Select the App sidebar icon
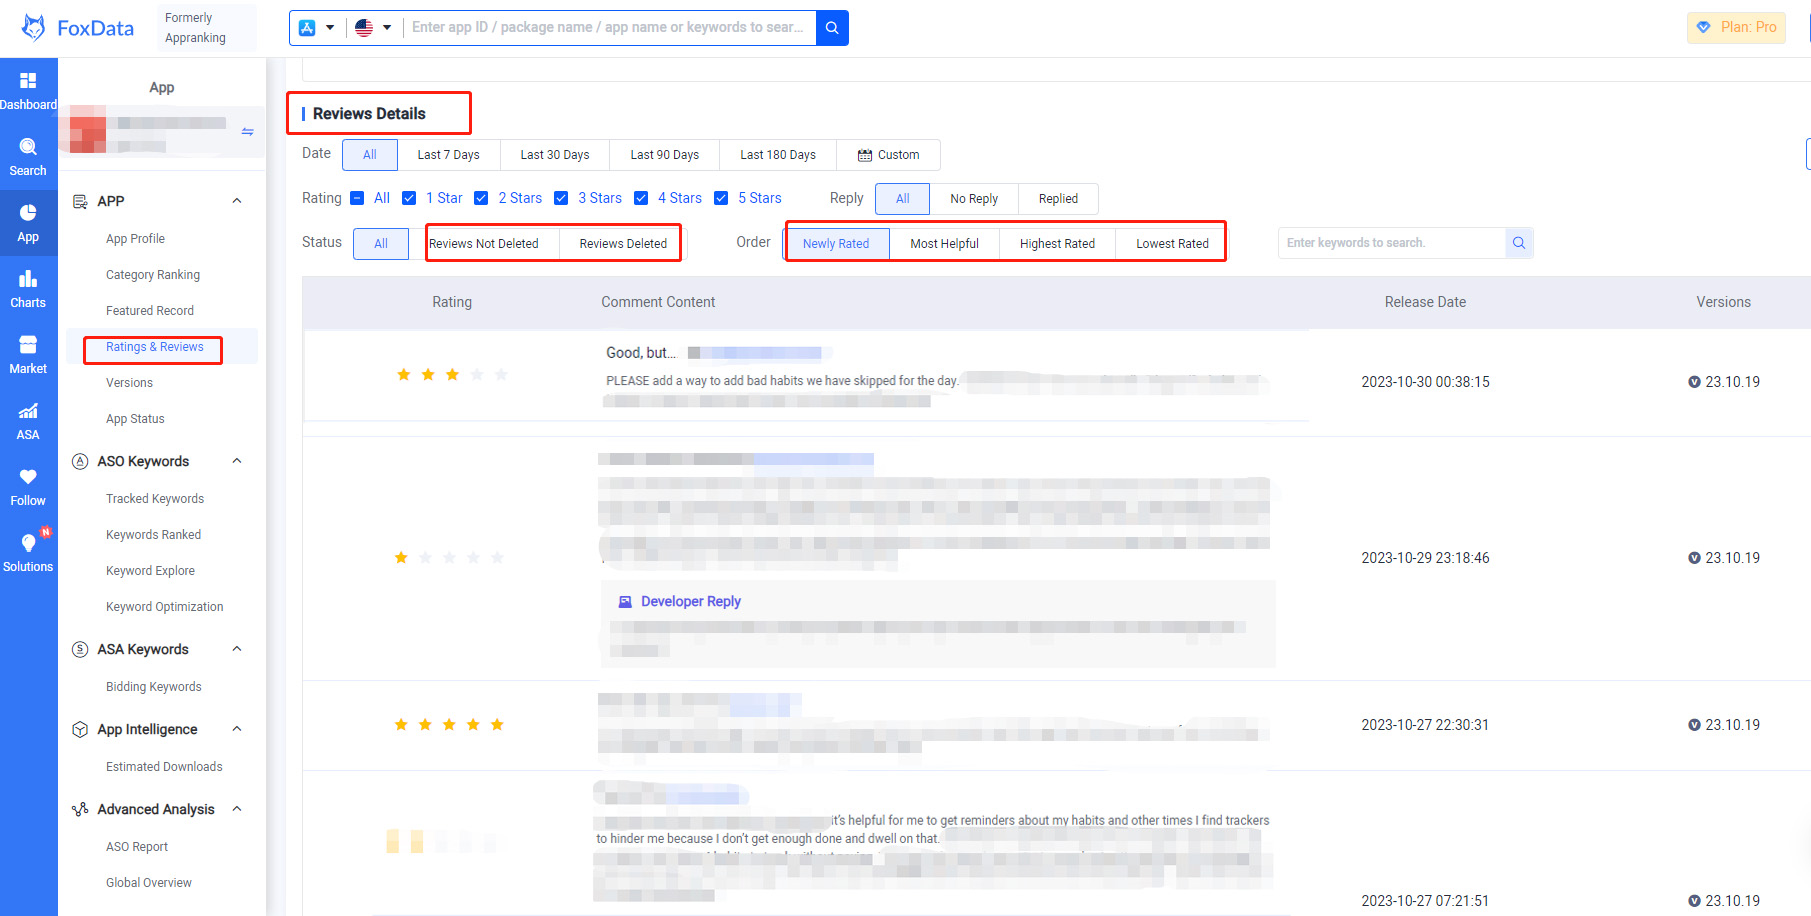This screenshot has height=916, width=1811. tap(28, 212)
